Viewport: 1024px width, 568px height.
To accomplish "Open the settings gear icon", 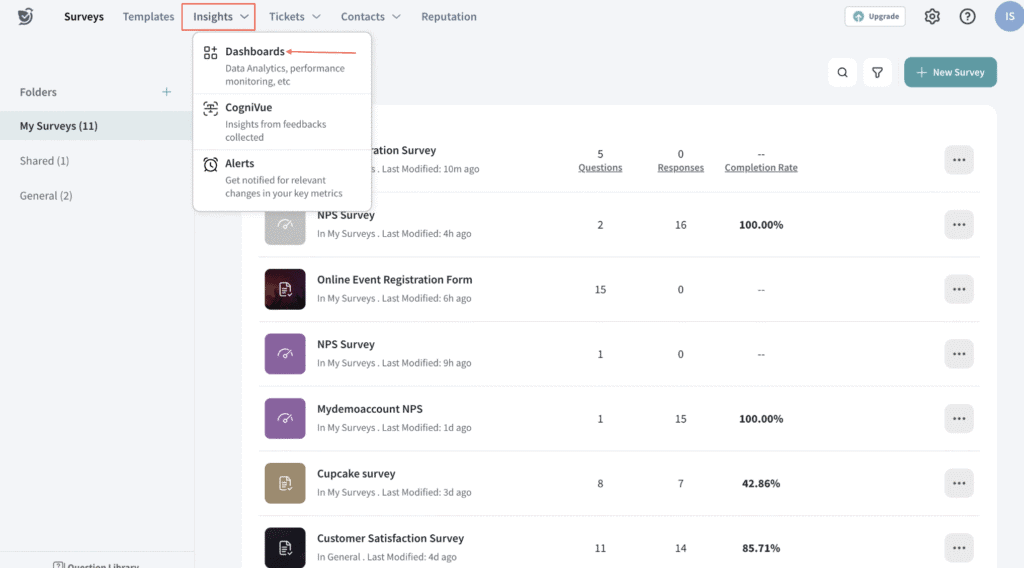I will coord(932,16).
